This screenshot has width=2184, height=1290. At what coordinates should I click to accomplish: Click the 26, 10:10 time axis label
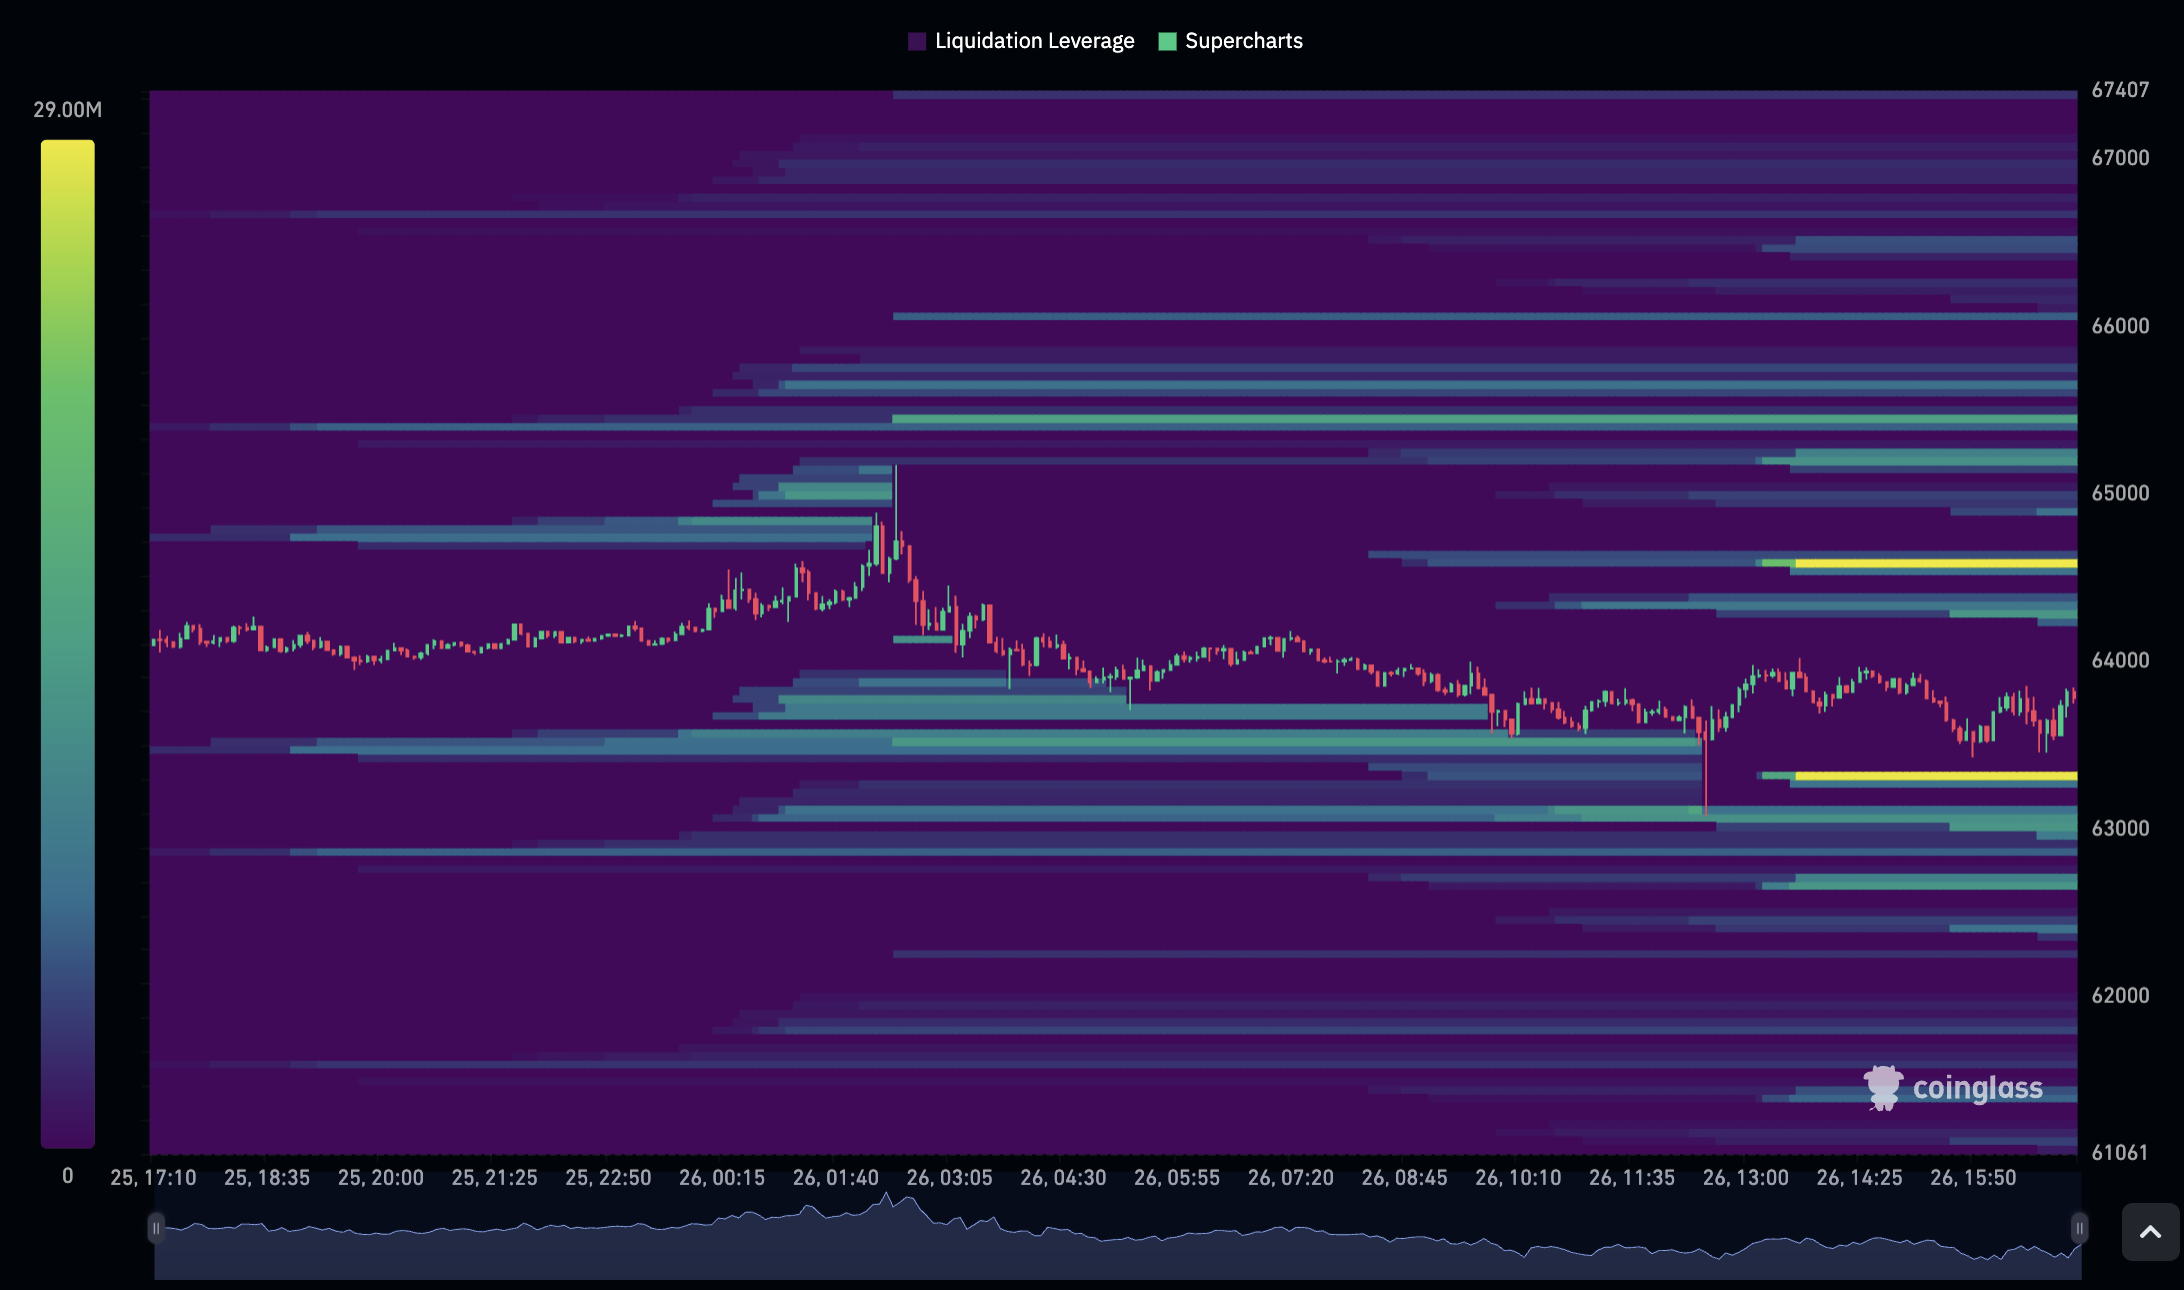(1518, 1178)
